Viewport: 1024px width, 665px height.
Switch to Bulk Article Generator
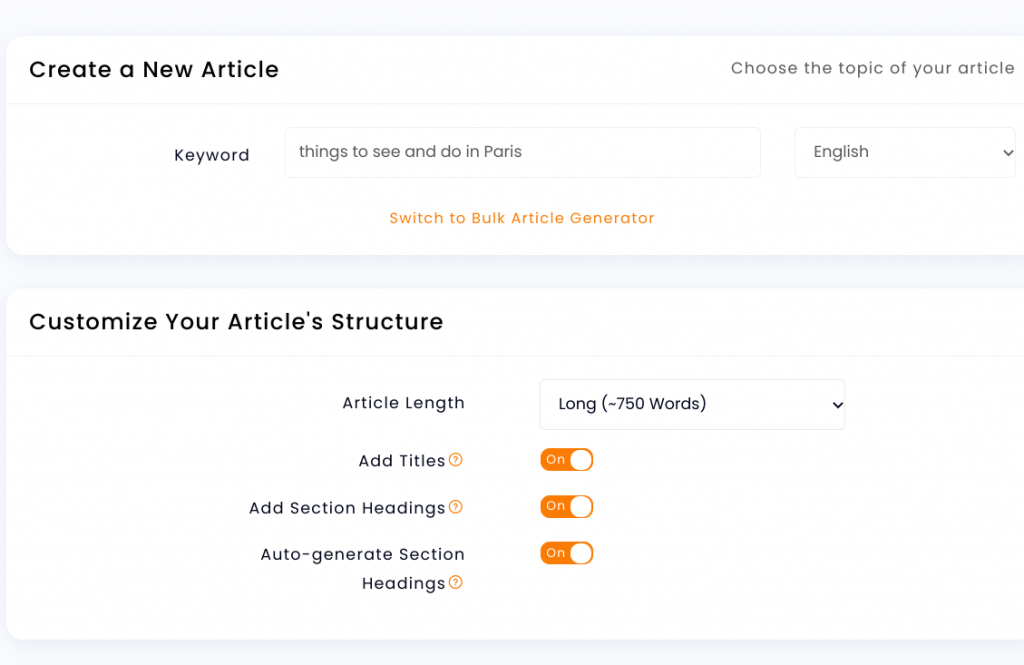pos(522,218)
